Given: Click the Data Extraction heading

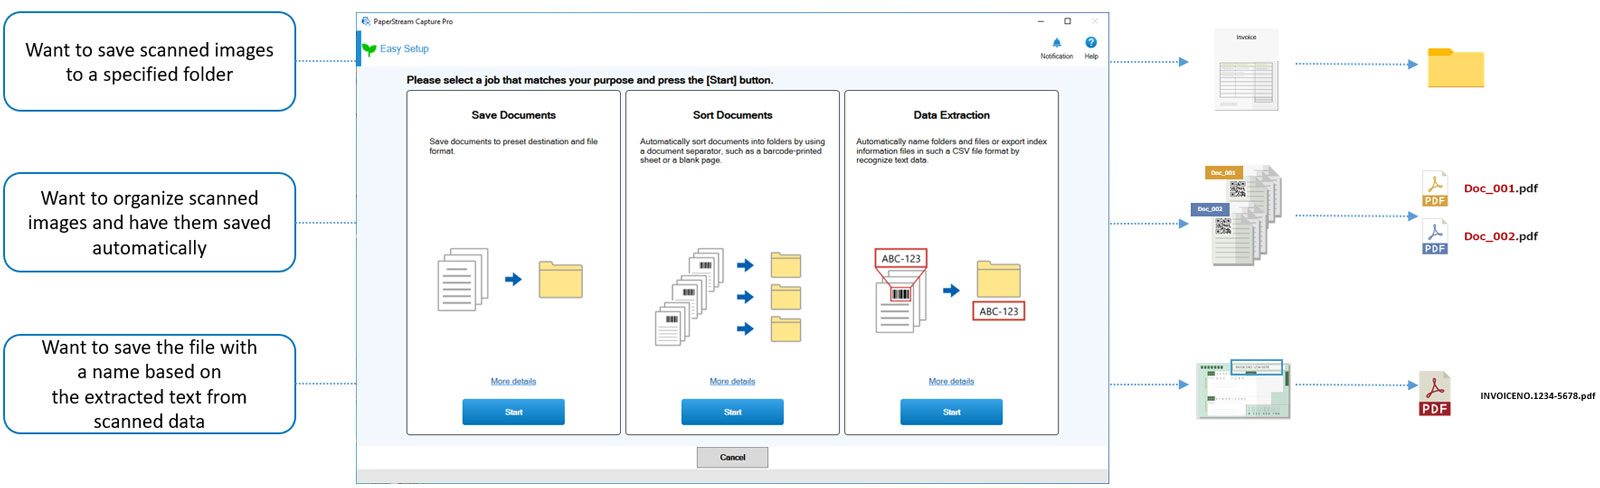Looking at the screenshot, I should click(x=951, y=115).
